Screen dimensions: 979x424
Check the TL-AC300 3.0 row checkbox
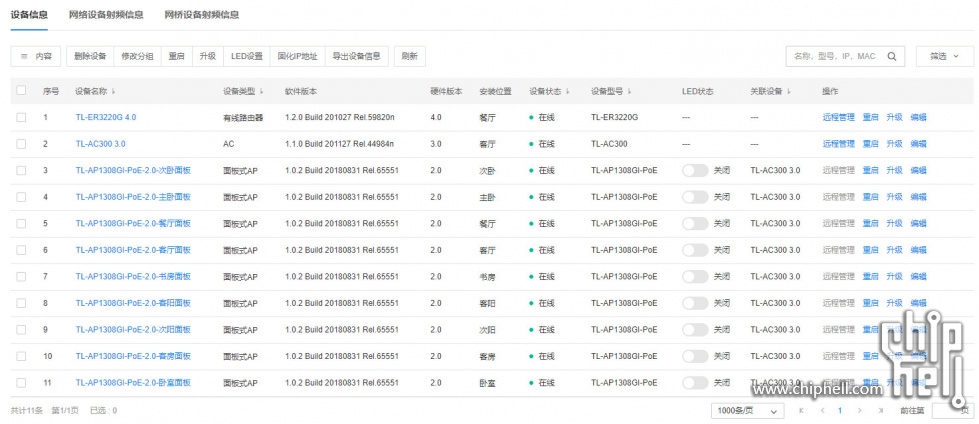21,144
